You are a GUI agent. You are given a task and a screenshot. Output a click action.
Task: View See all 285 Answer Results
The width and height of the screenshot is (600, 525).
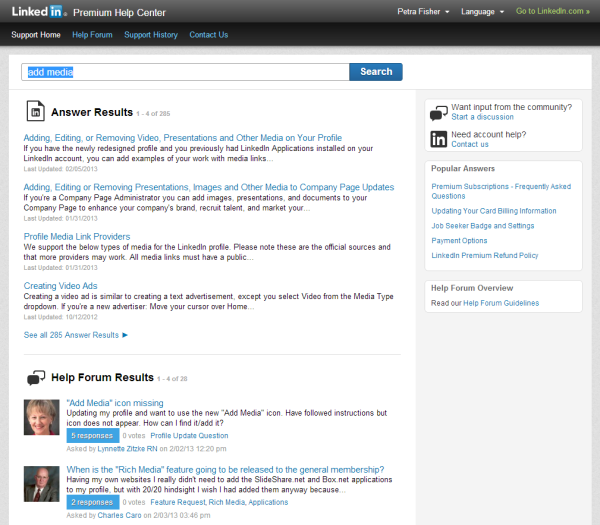click(x=71, y=335)
